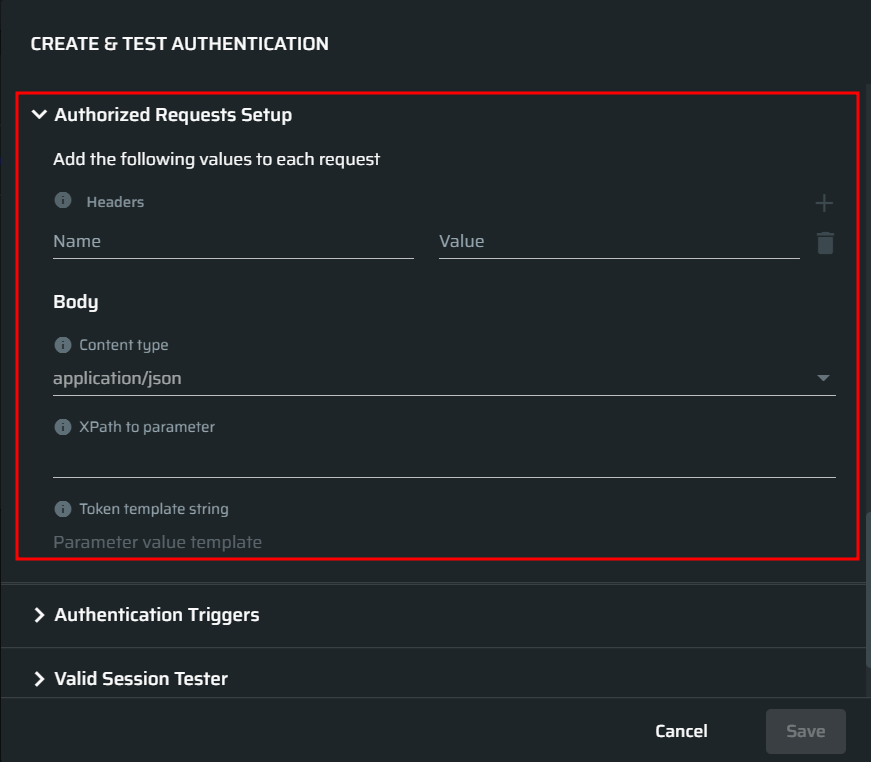
Task: Add a new header row with plus icon
Action: (824, 203)
